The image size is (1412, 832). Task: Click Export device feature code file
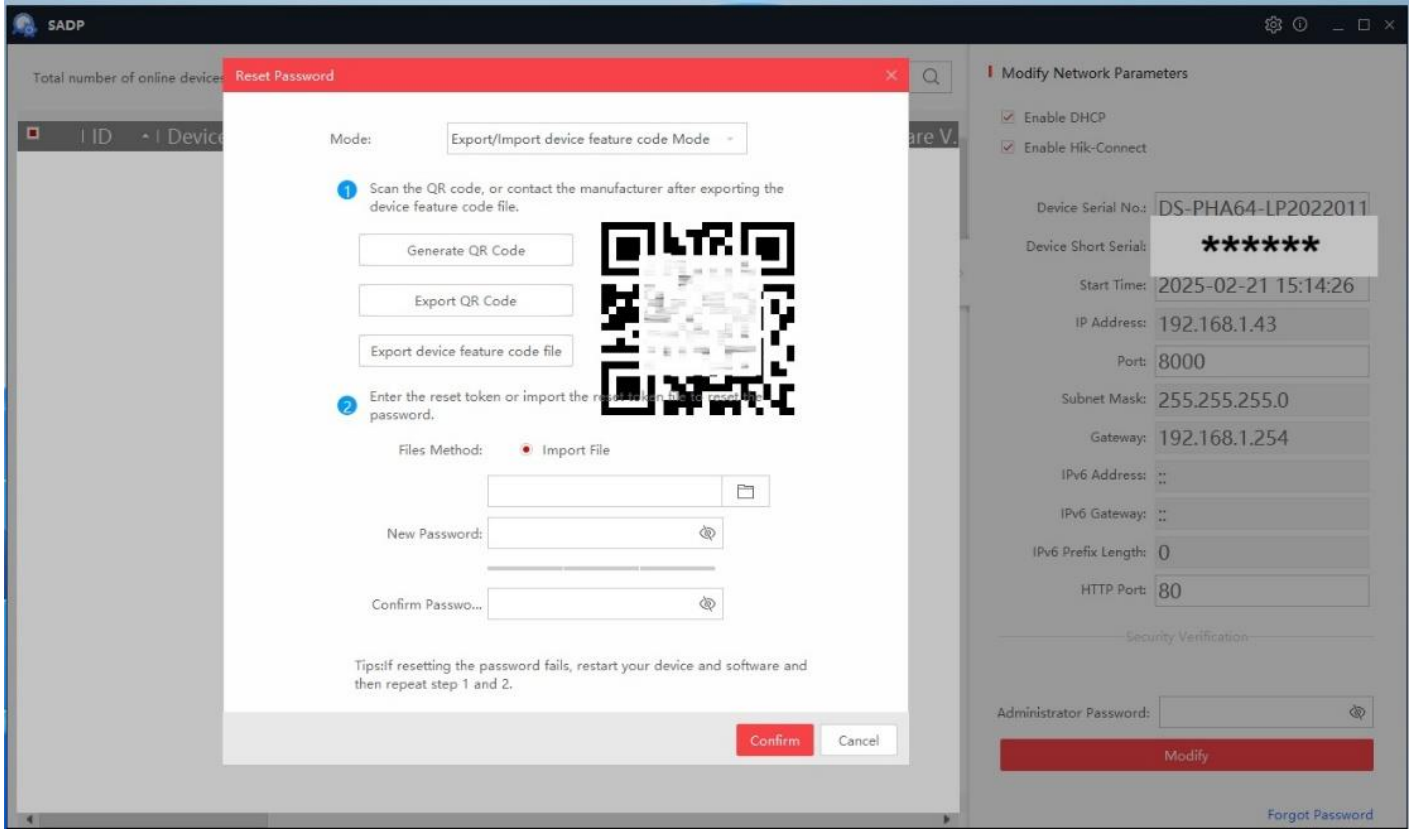(464, 350)
